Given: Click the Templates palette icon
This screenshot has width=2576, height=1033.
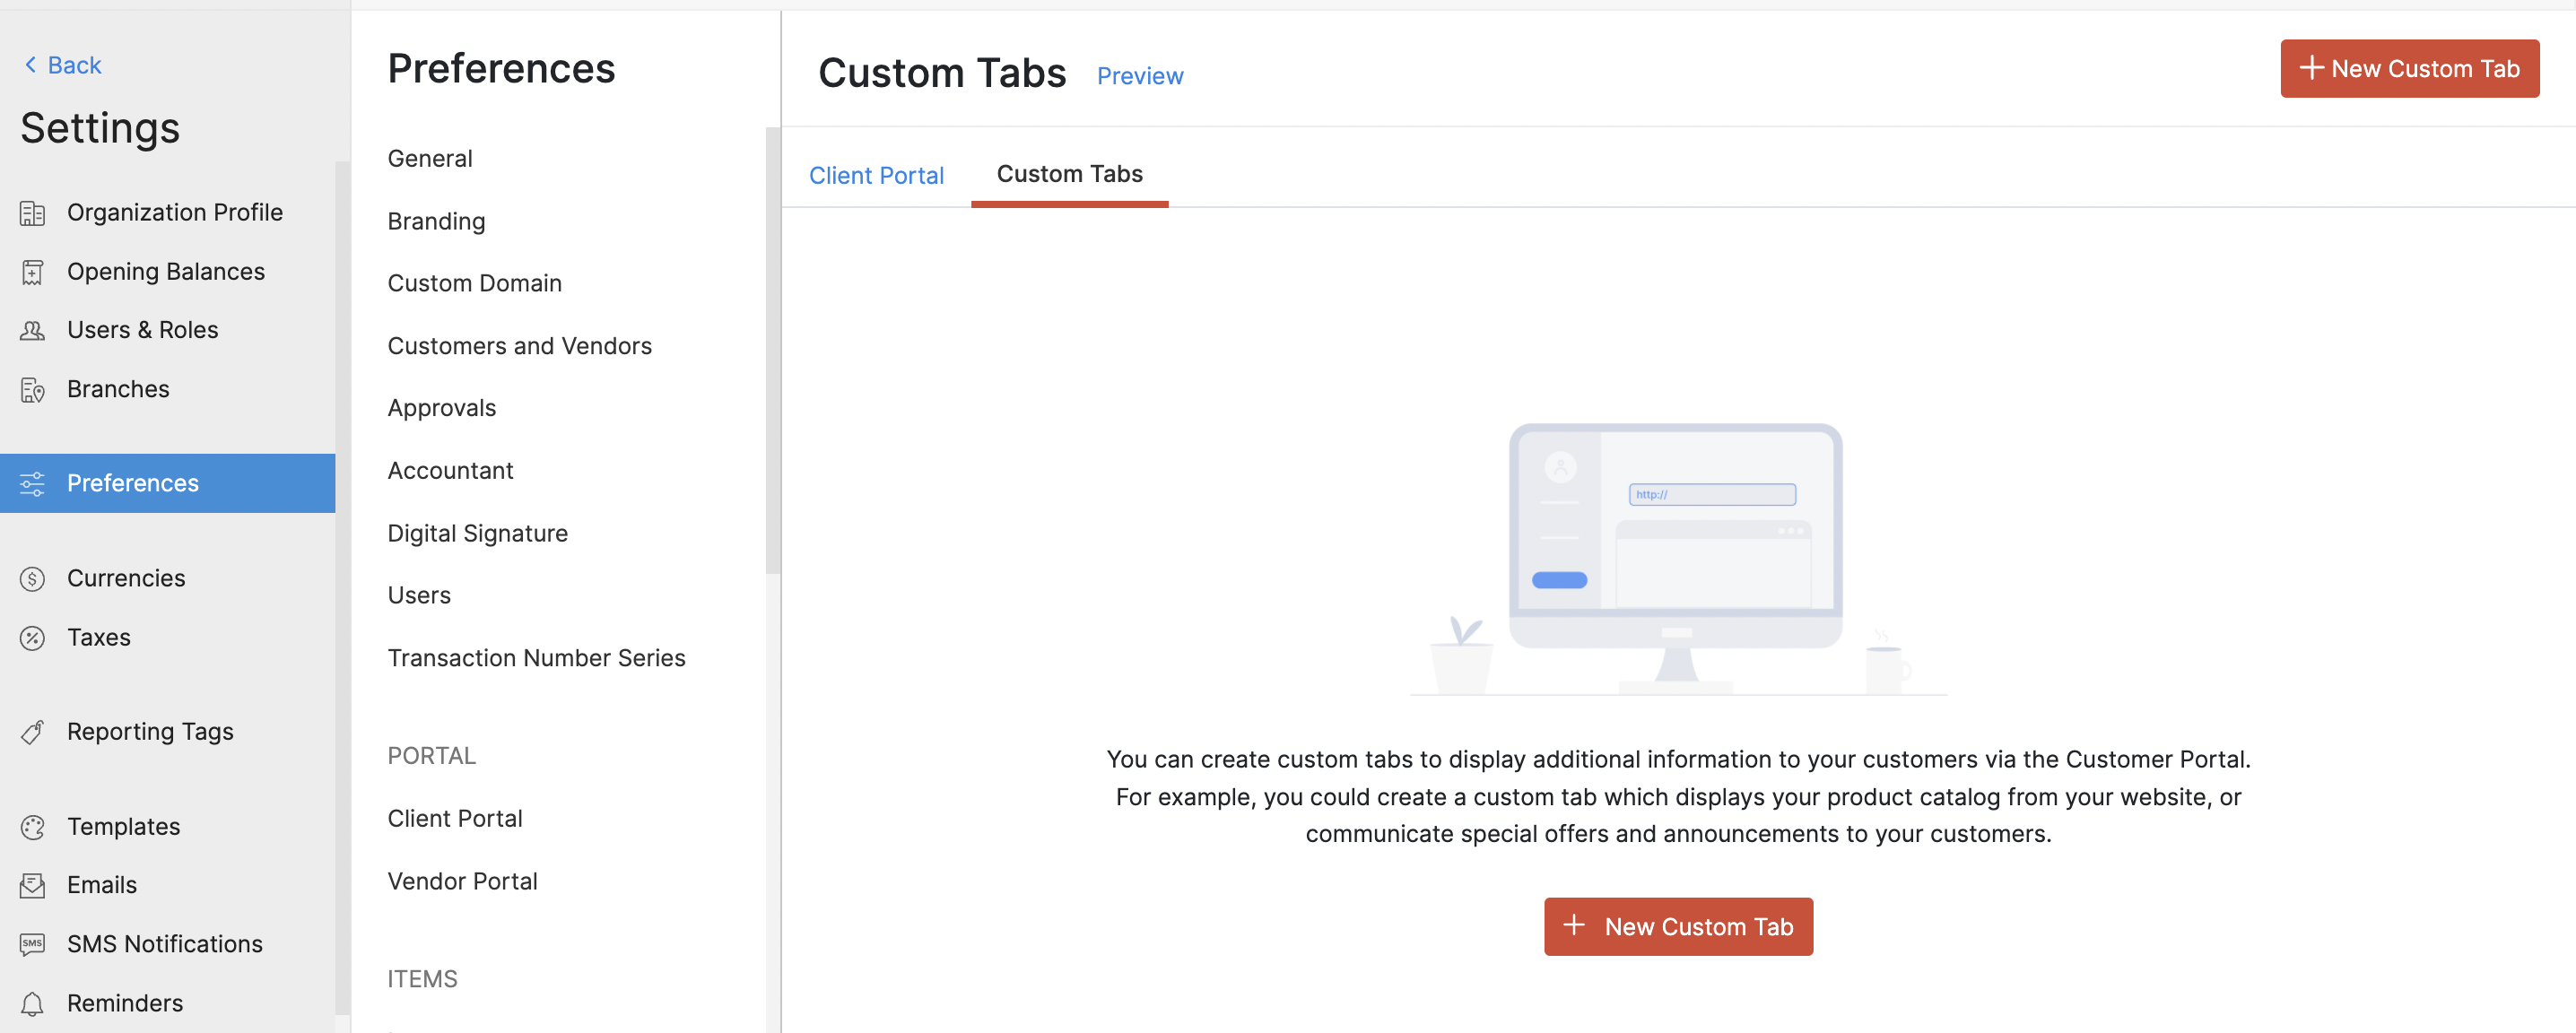Looking at the screenshot, I should click(x=32, y=827).
